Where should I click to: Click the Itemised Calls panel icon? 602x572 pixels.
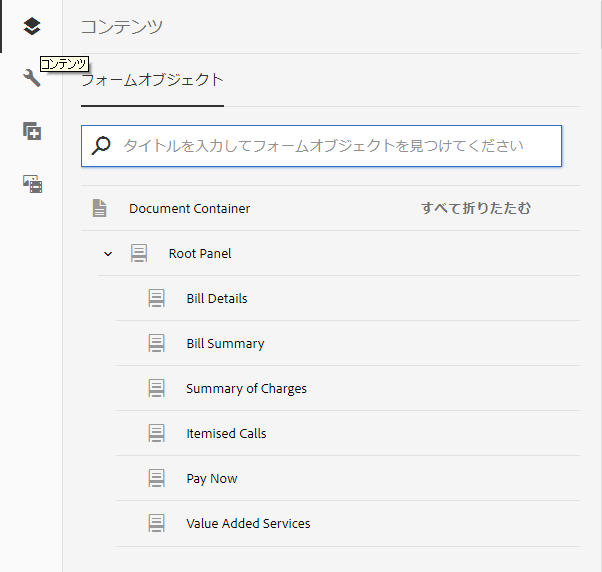[x=156, y=433]
